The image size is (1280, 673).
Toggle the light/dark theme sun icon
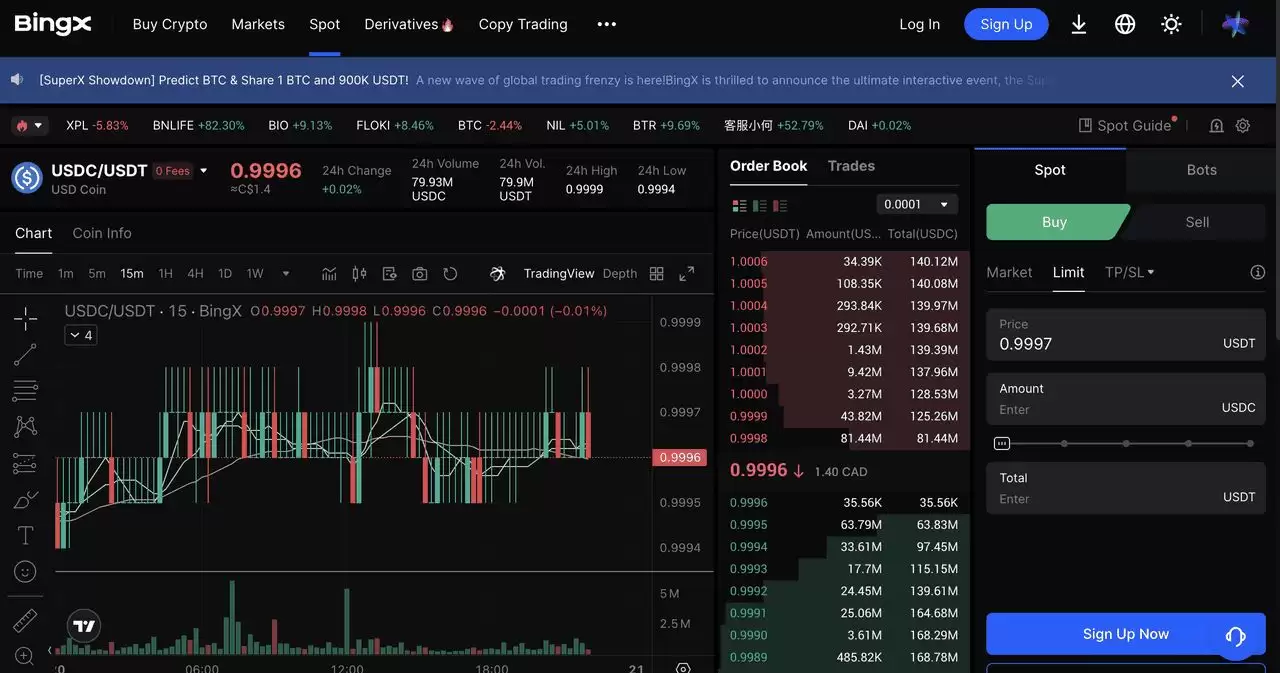coord(1171,23)
